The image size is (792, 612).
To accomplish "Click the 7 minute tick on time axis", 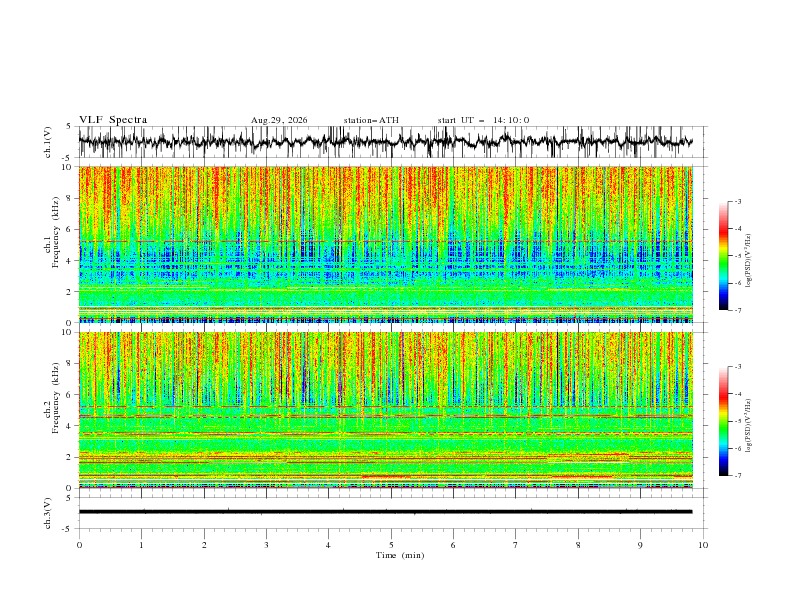I will point(516,545).
